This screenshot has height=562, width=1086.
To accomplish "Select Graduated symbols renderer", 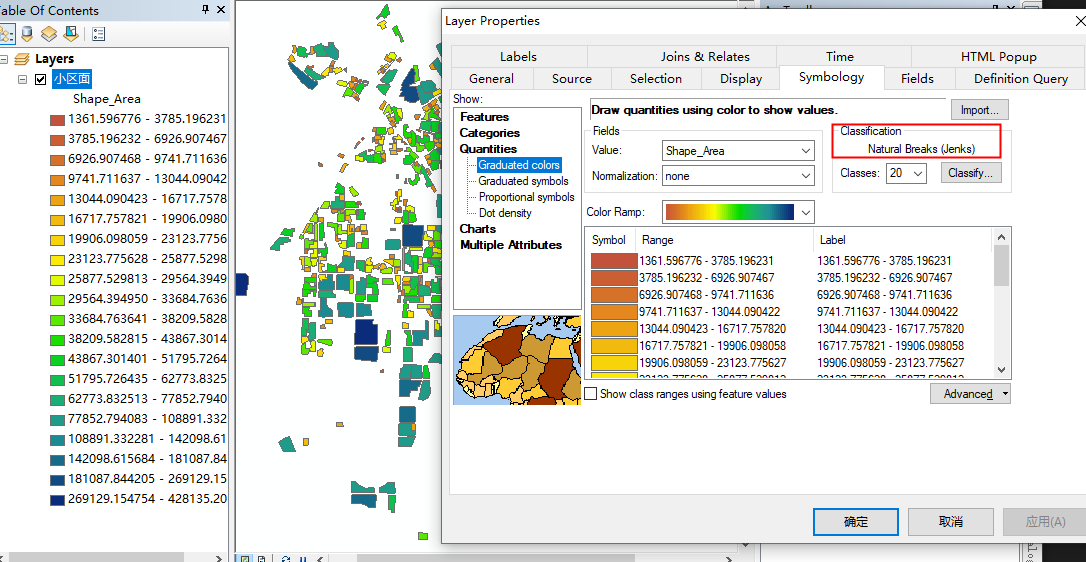I will coord(523,181).
